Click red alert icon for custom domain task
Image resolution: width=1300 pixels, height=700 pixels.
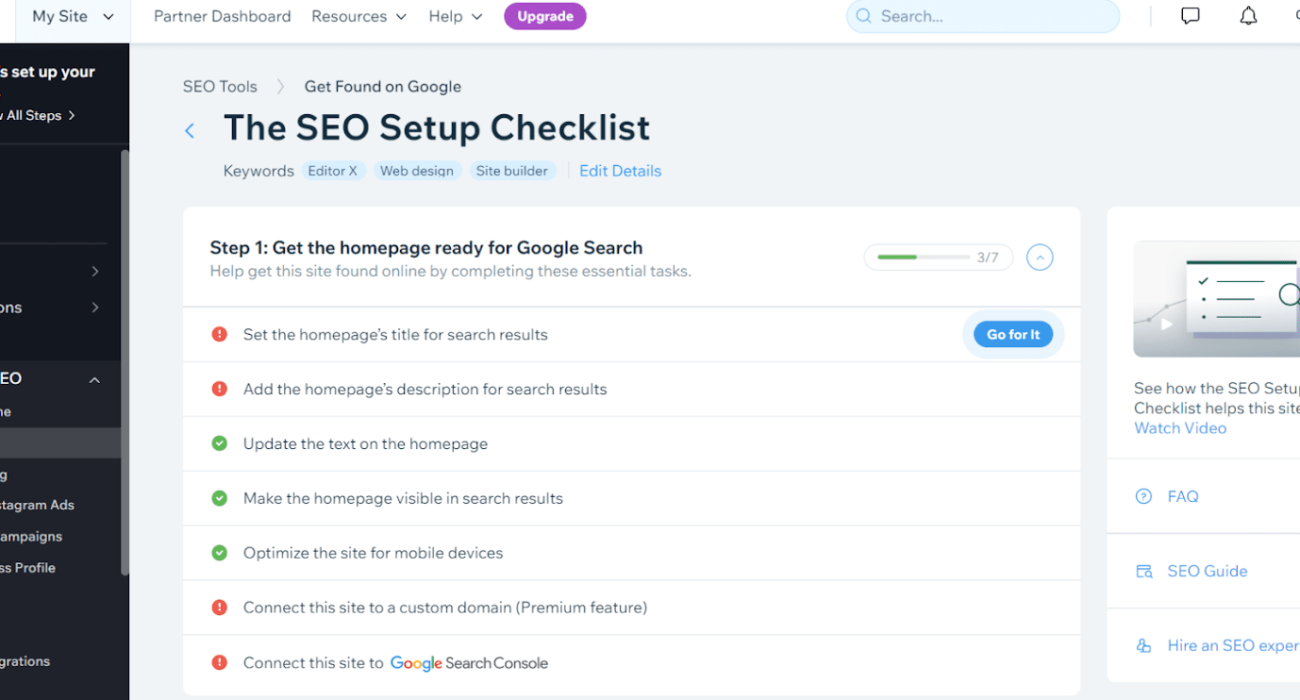220,607
